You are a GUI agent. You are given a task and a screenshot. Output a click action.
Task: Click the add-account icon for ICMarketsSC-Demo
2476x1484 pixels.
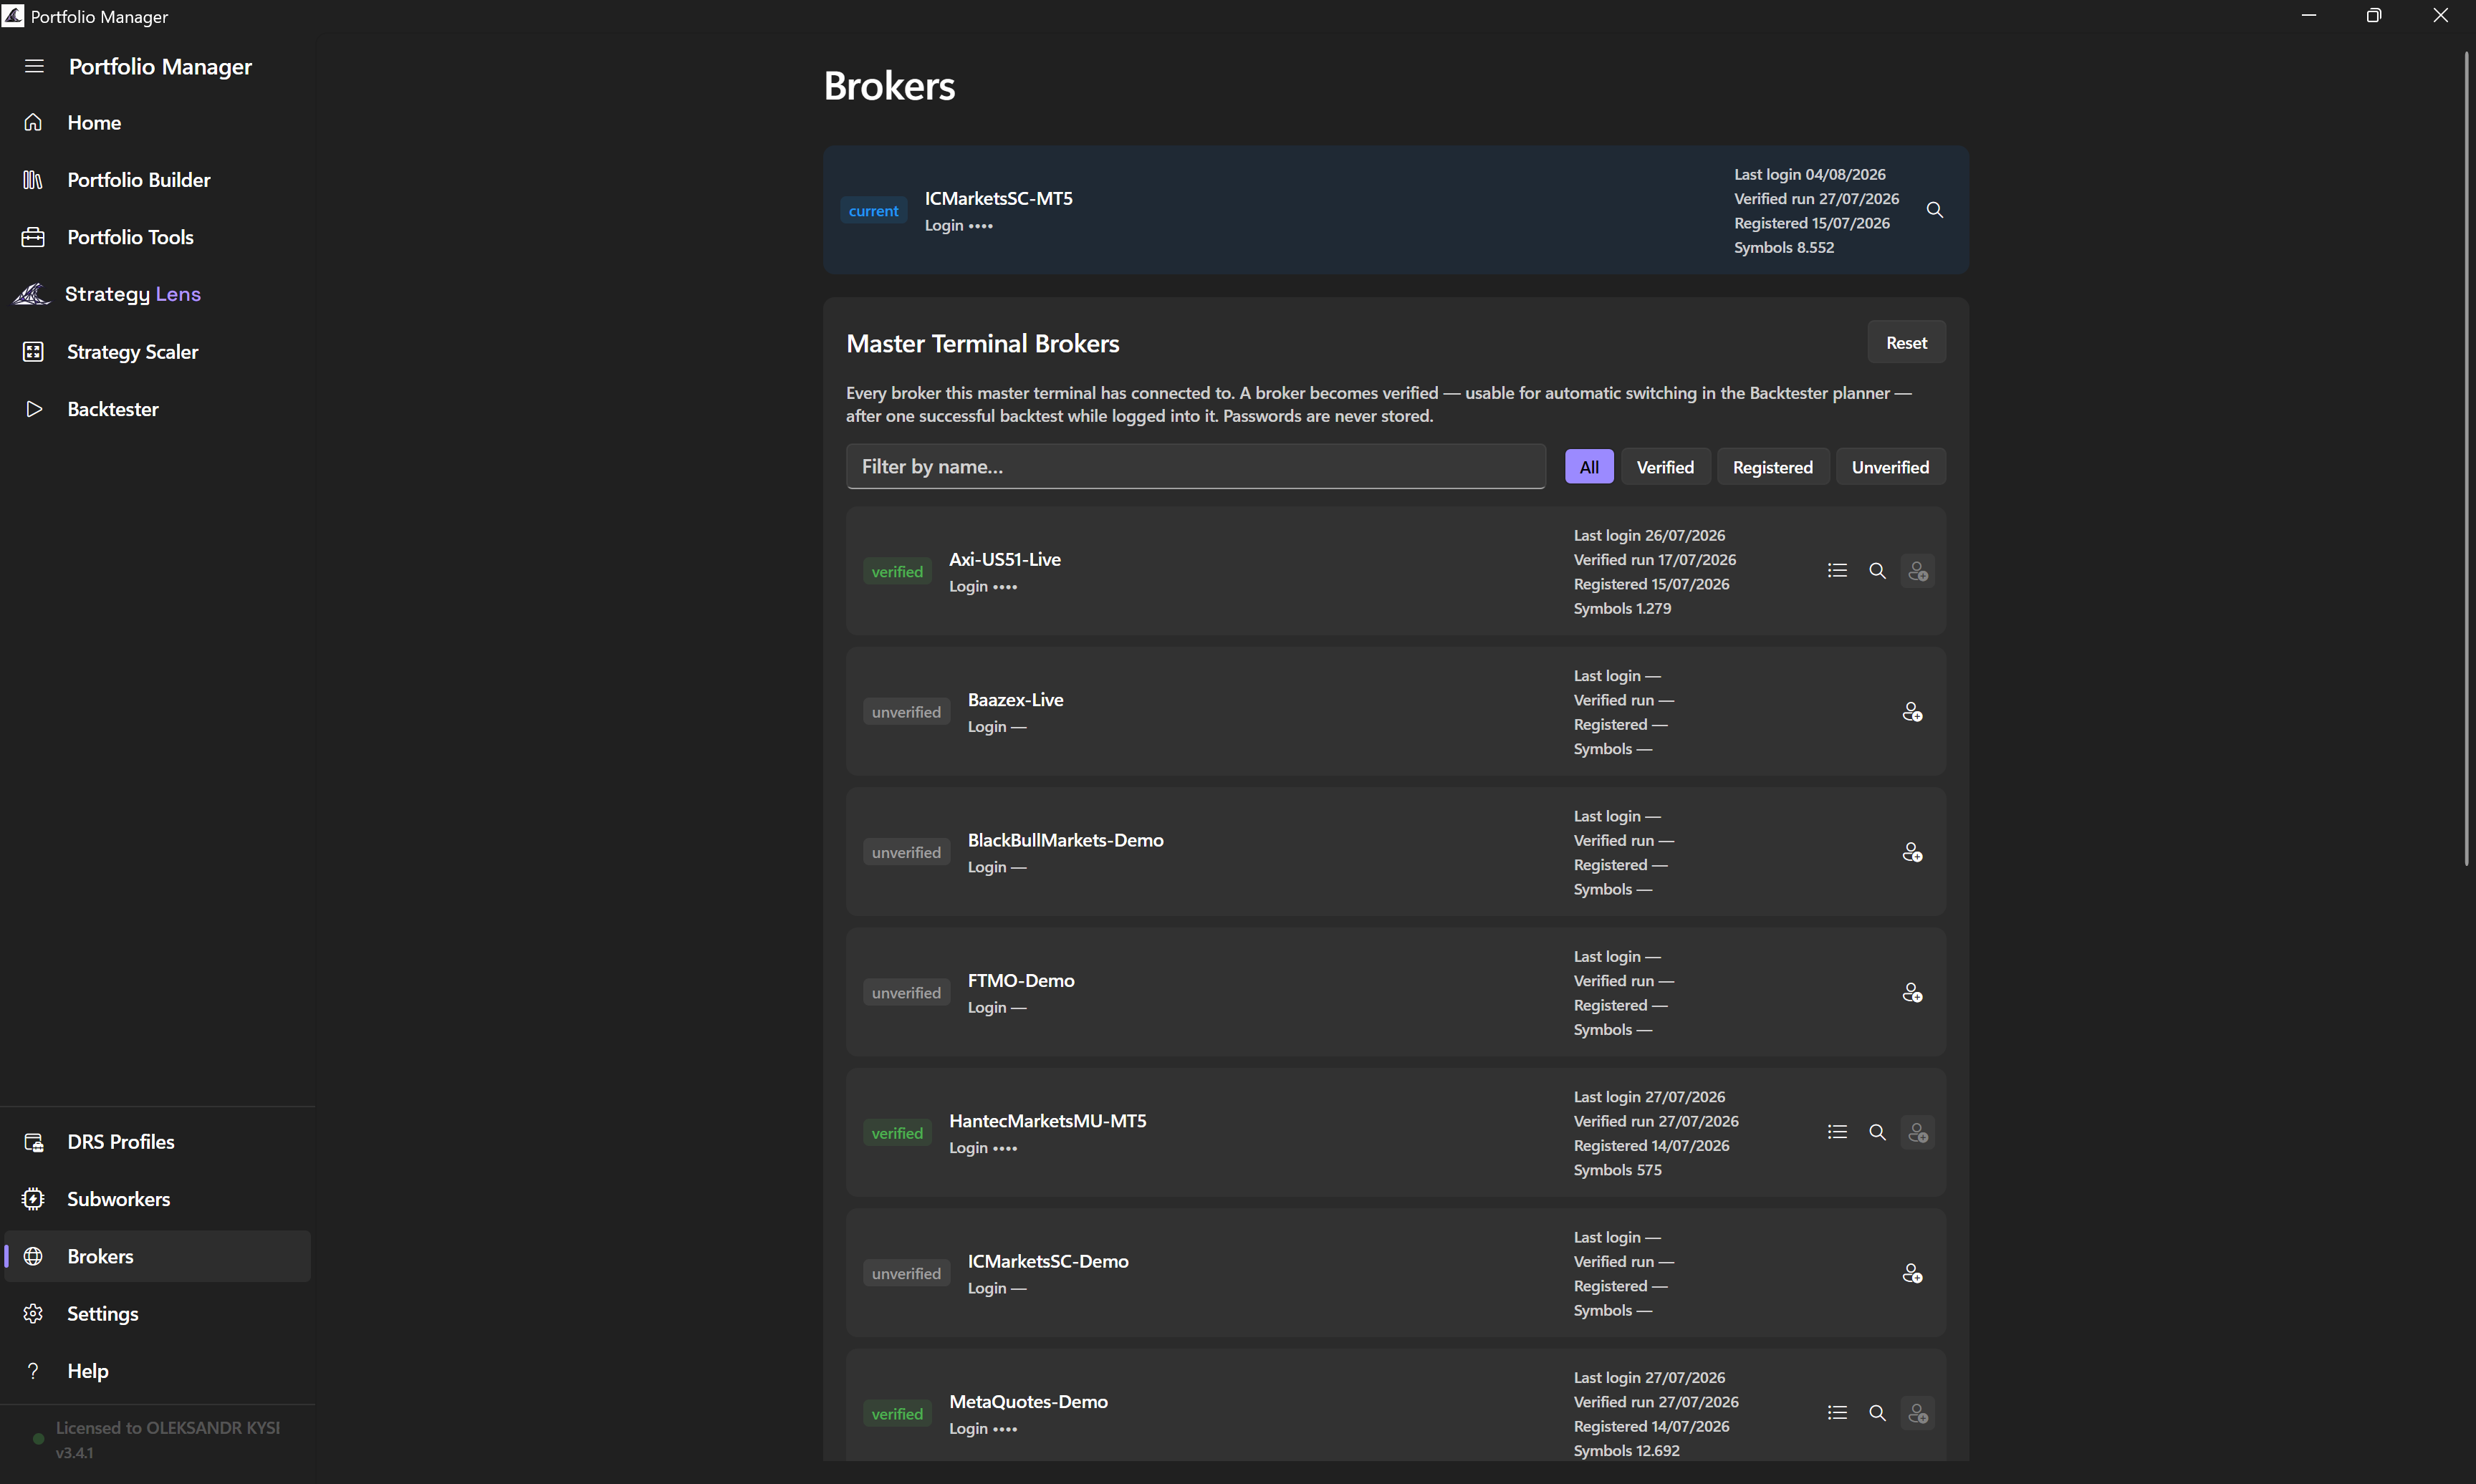(x=1912, y=1273)
